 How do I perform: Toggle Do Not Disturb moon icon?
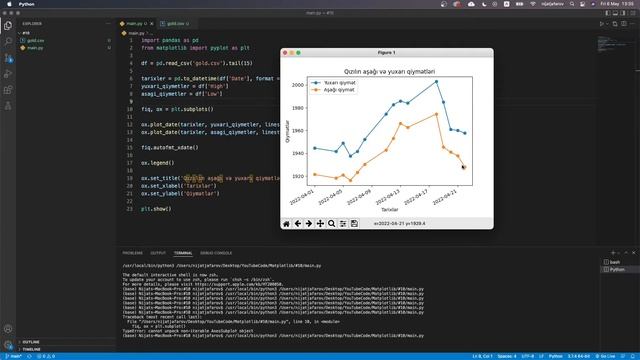tap(484, 4)
